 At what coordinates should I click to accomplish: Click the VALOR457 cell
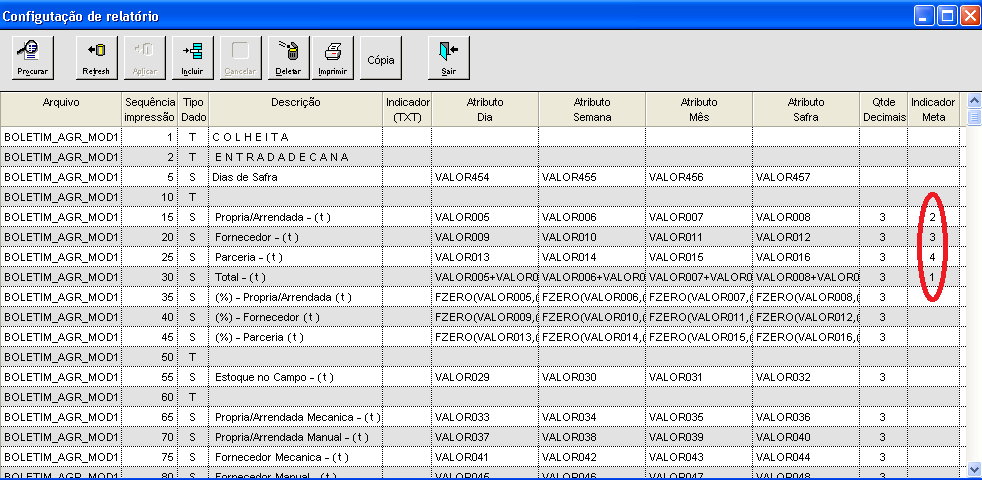(x=806, y=177)
